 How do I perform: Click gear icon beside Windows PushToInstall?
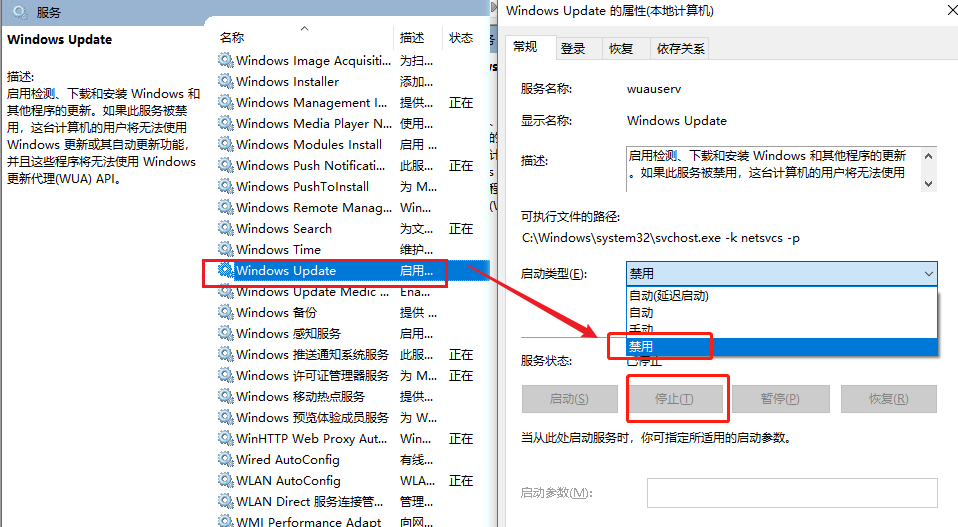click(x=226, y=186)
